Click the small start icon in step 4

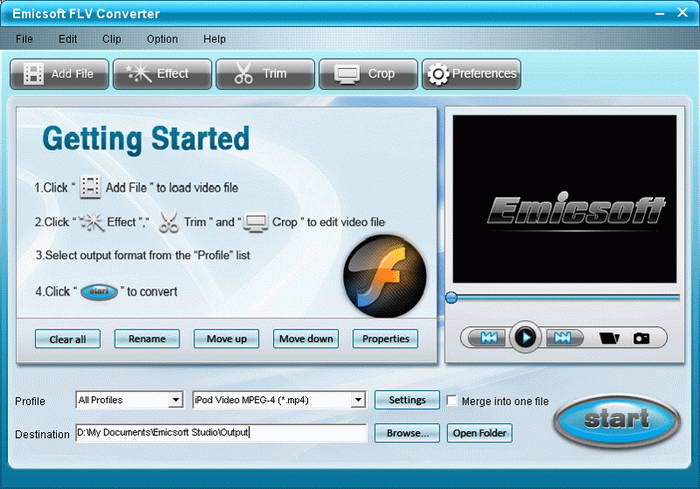99,292
